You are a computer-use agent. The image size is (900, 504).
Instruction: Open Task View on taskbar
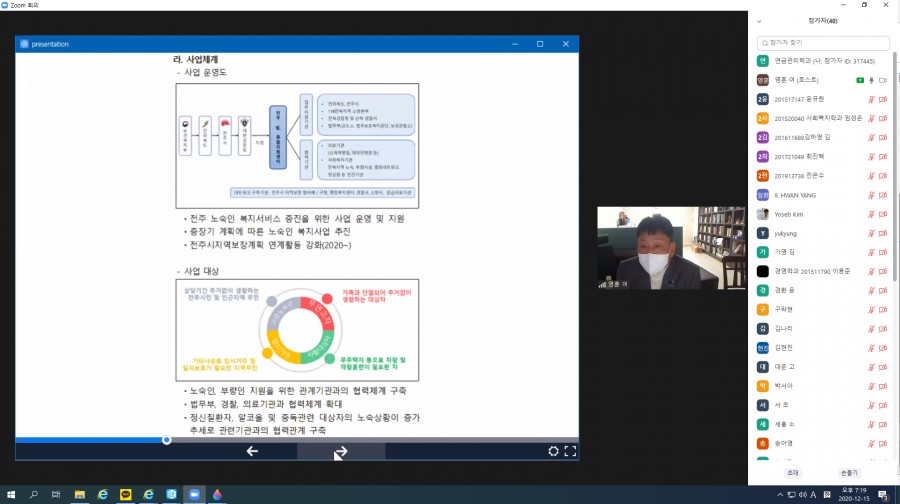click(56, 494)
